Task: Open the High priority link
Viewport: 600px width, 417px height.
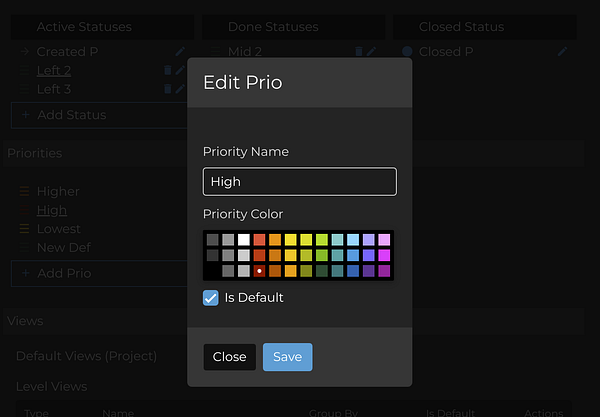Action: 52,210
